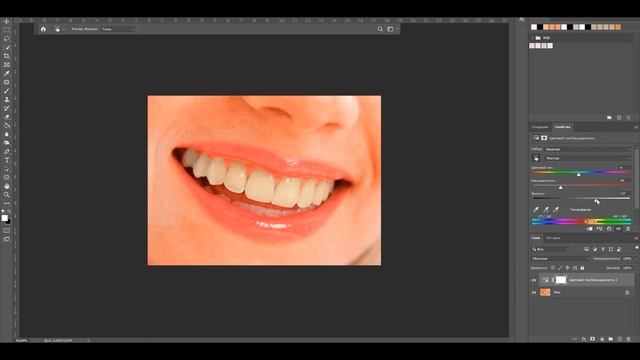Select the Eraser tool
This screenshot has width=640, height=360.
click(7, 117)
